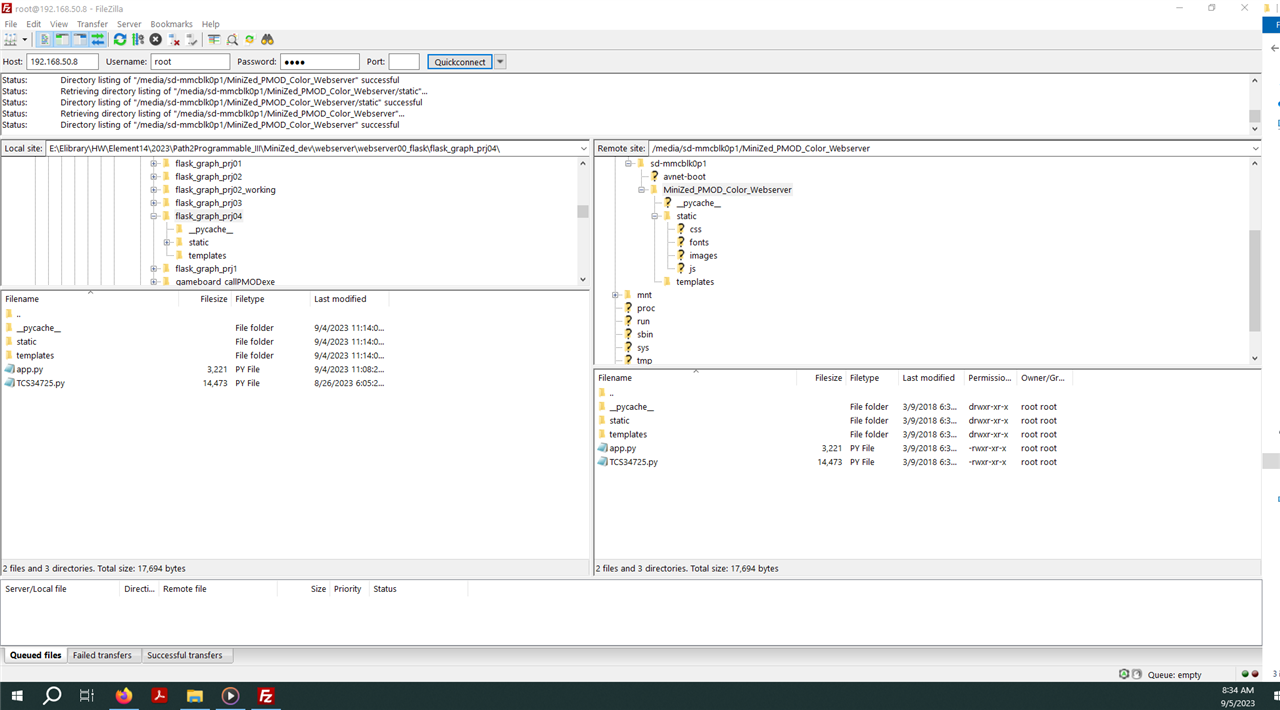Select local app.py file
The image size is (1280, 710).
click(x=29, y=369)
